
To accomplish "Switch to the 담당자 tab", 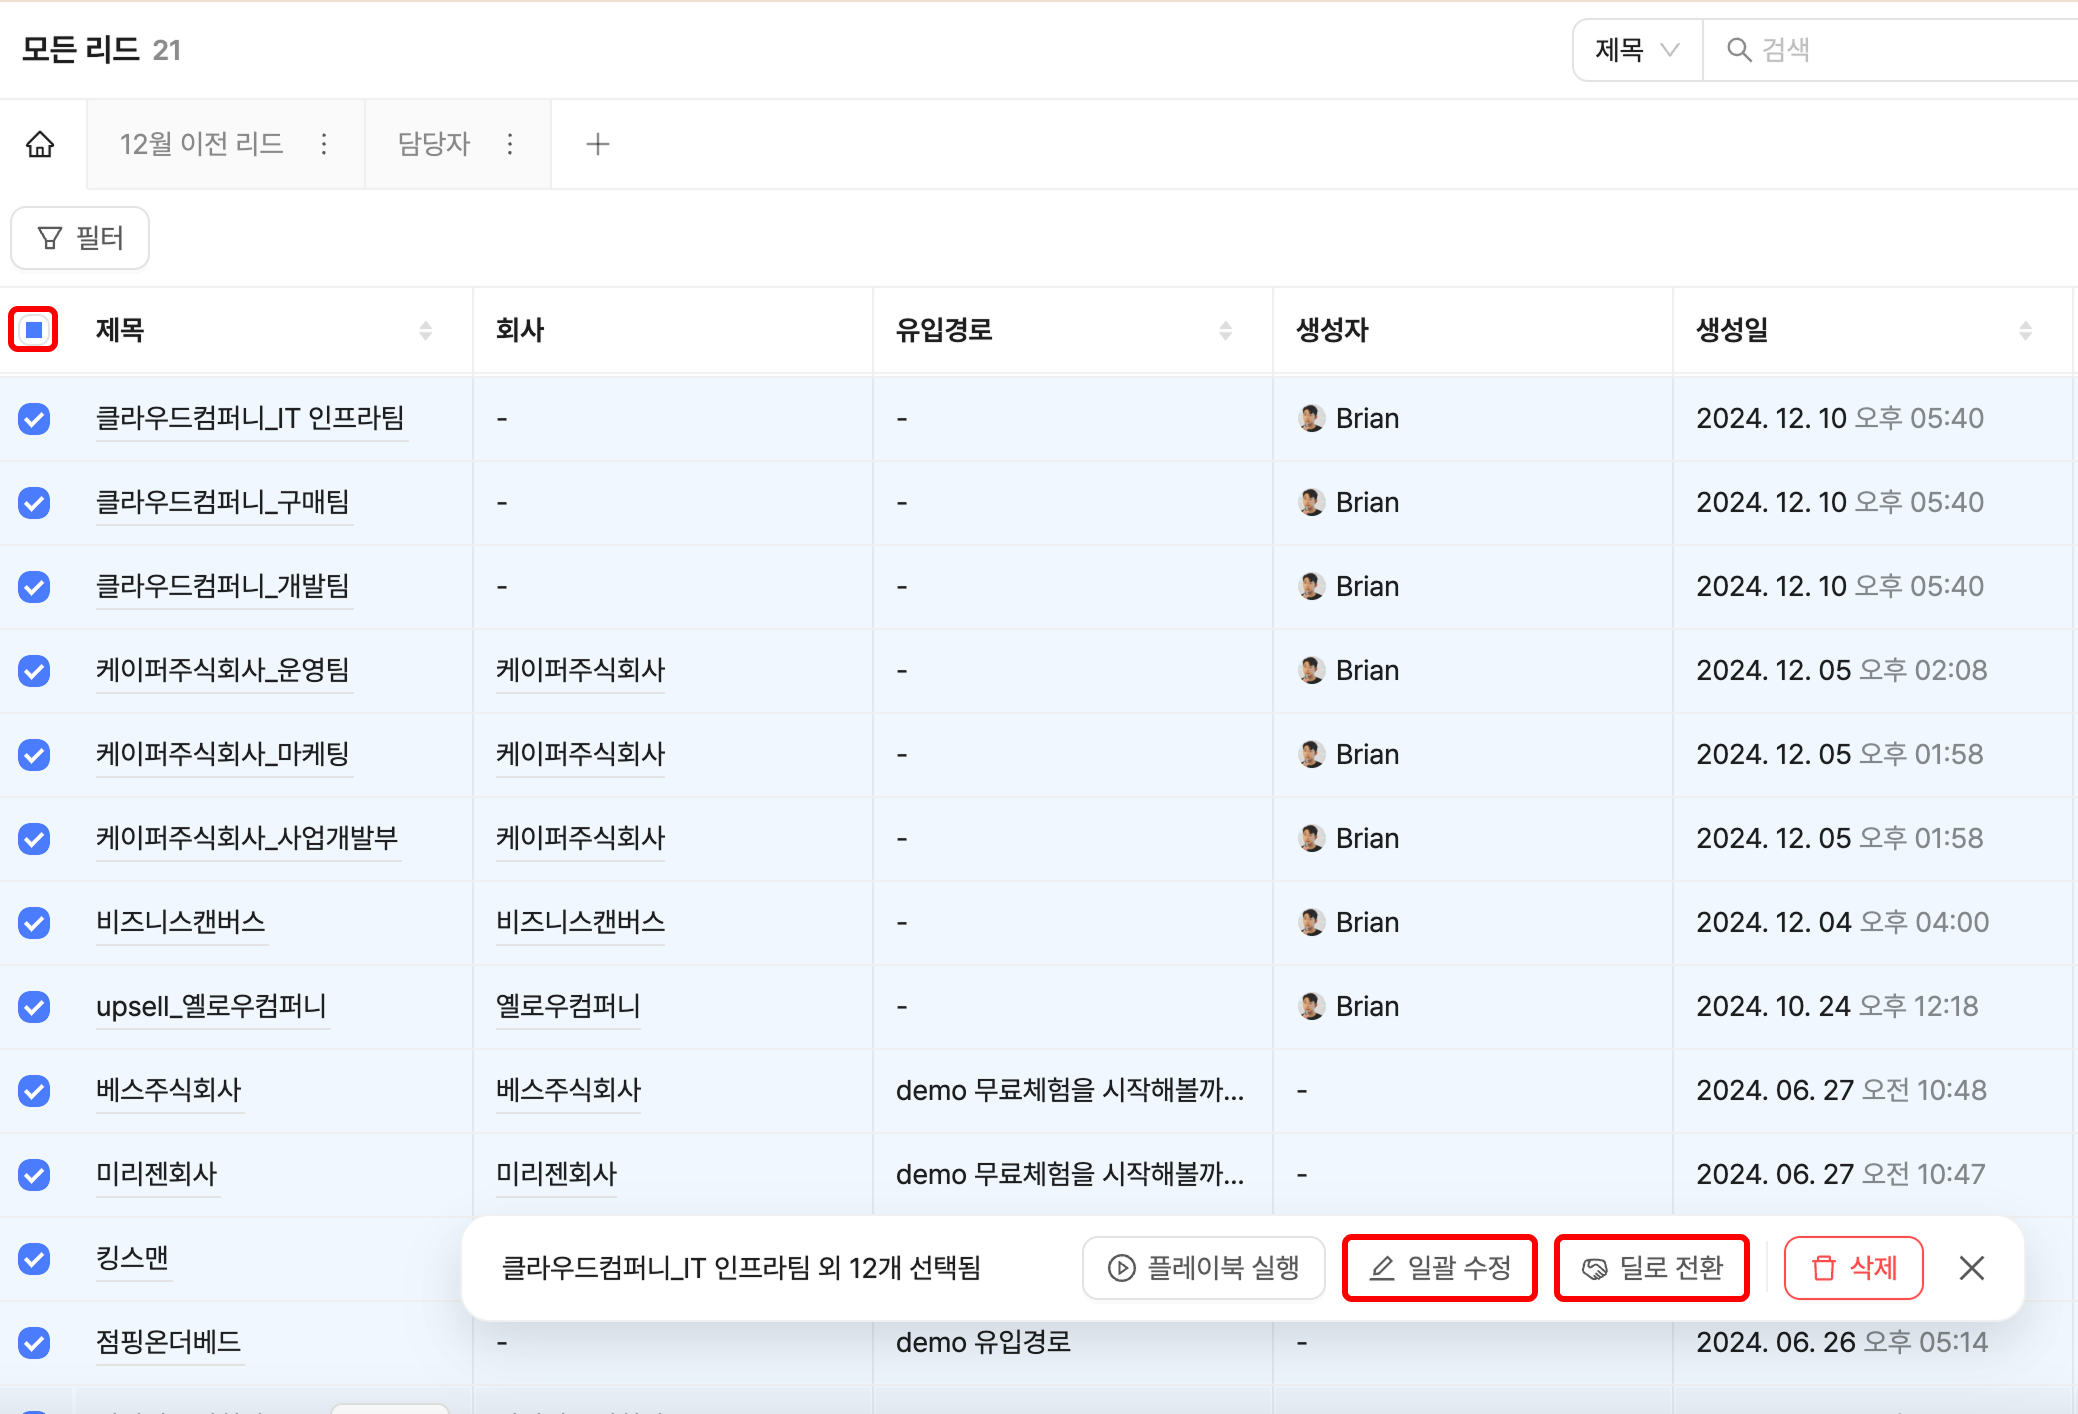I will (x=434, y=144).
